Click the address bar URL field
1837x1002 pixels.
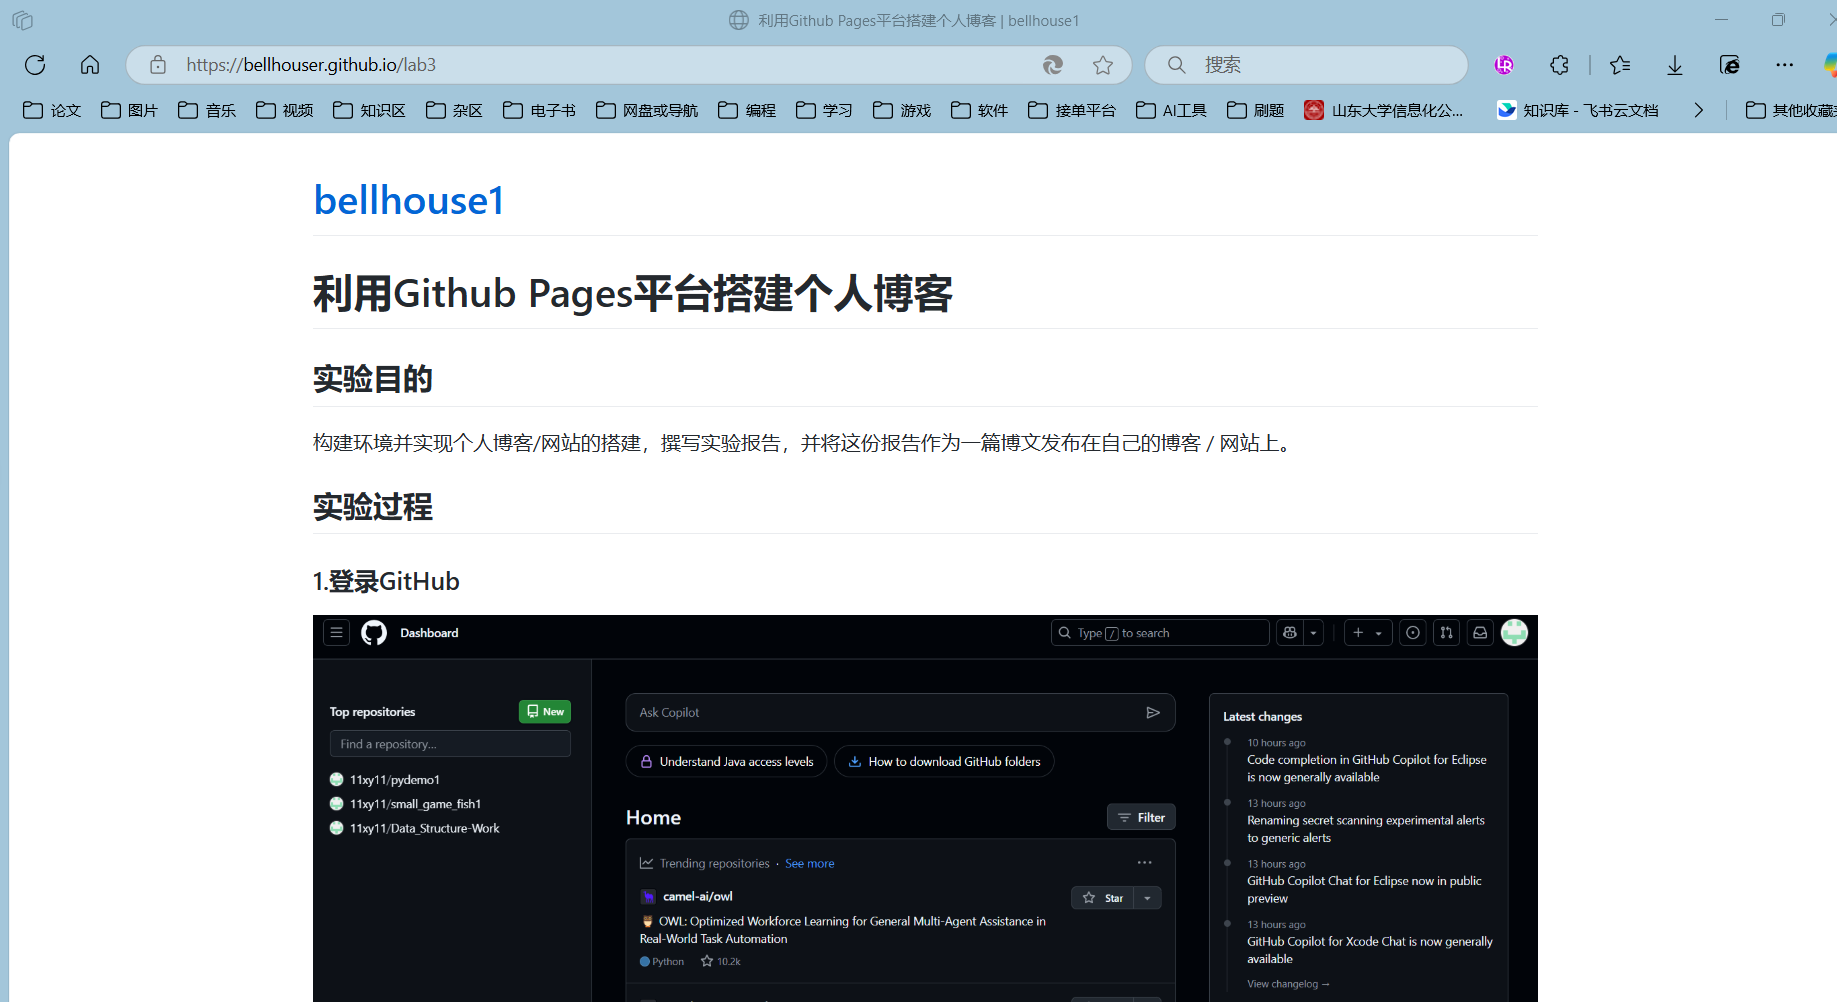(600, 65)
